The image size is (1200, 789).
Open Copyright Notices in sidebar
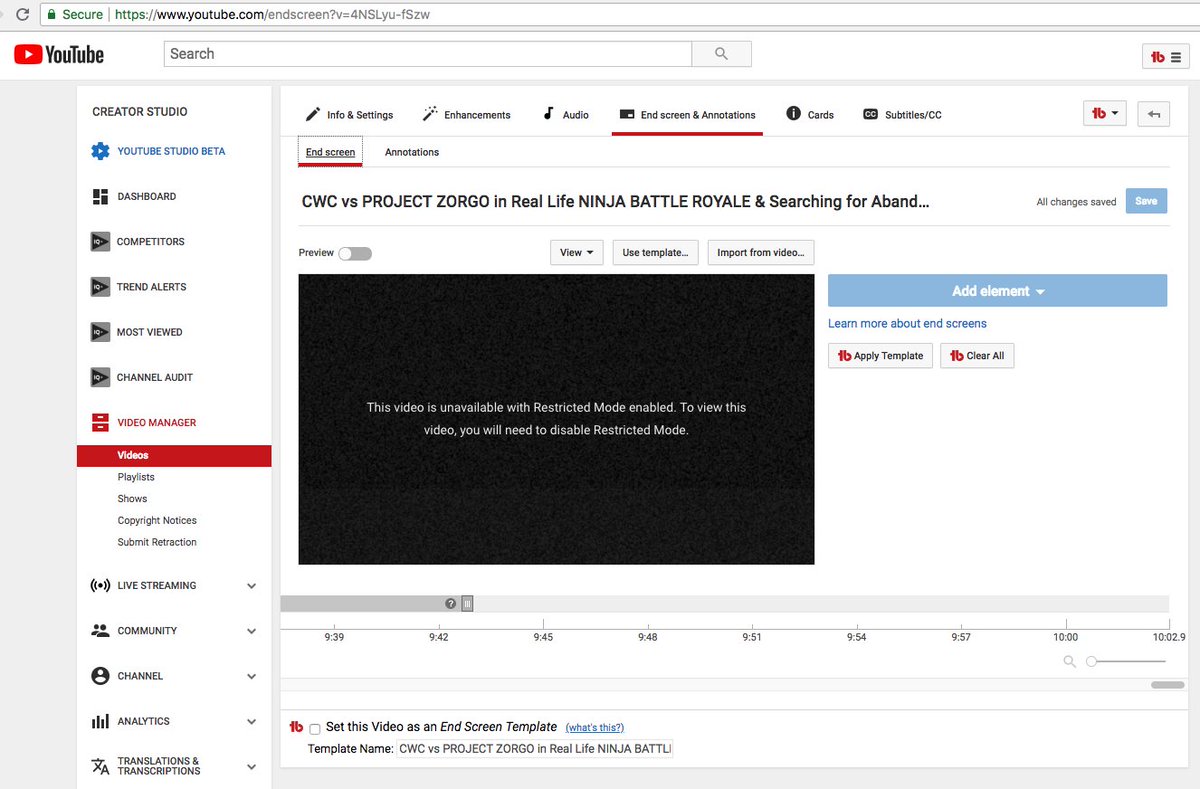[157, 521]
